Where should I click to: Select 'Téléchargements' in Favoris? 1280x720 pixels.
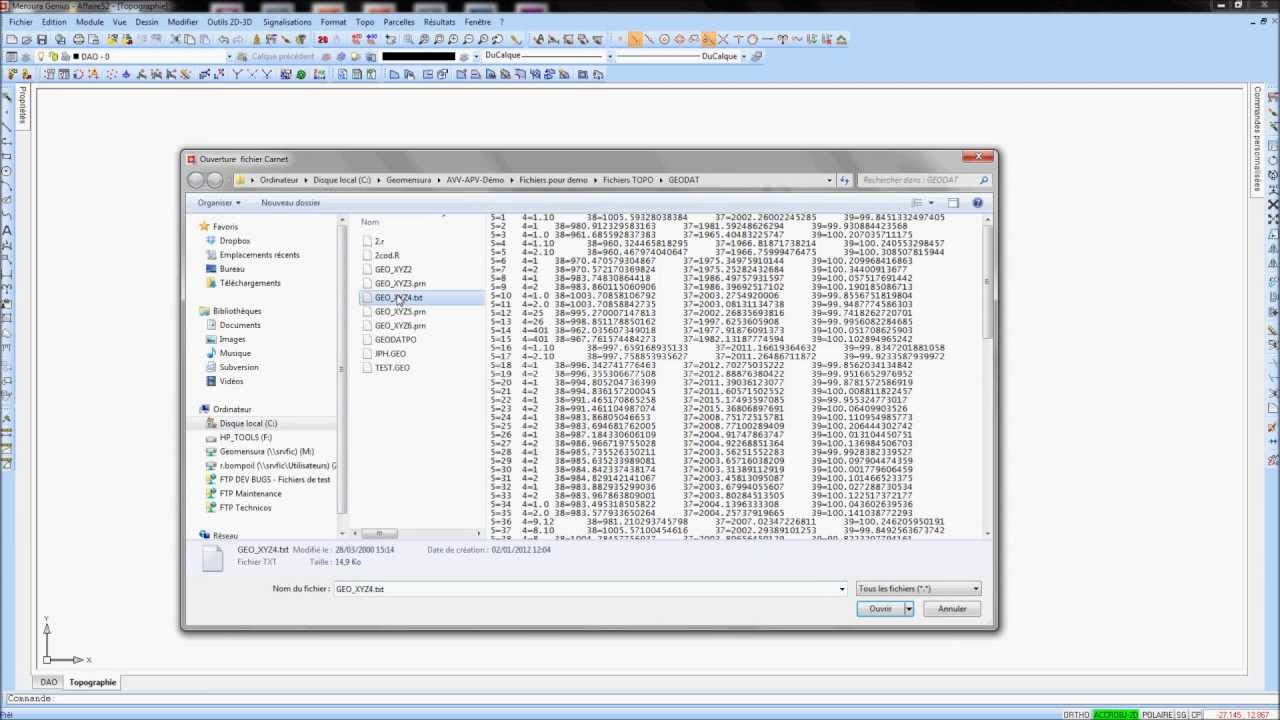click(250, 283)
